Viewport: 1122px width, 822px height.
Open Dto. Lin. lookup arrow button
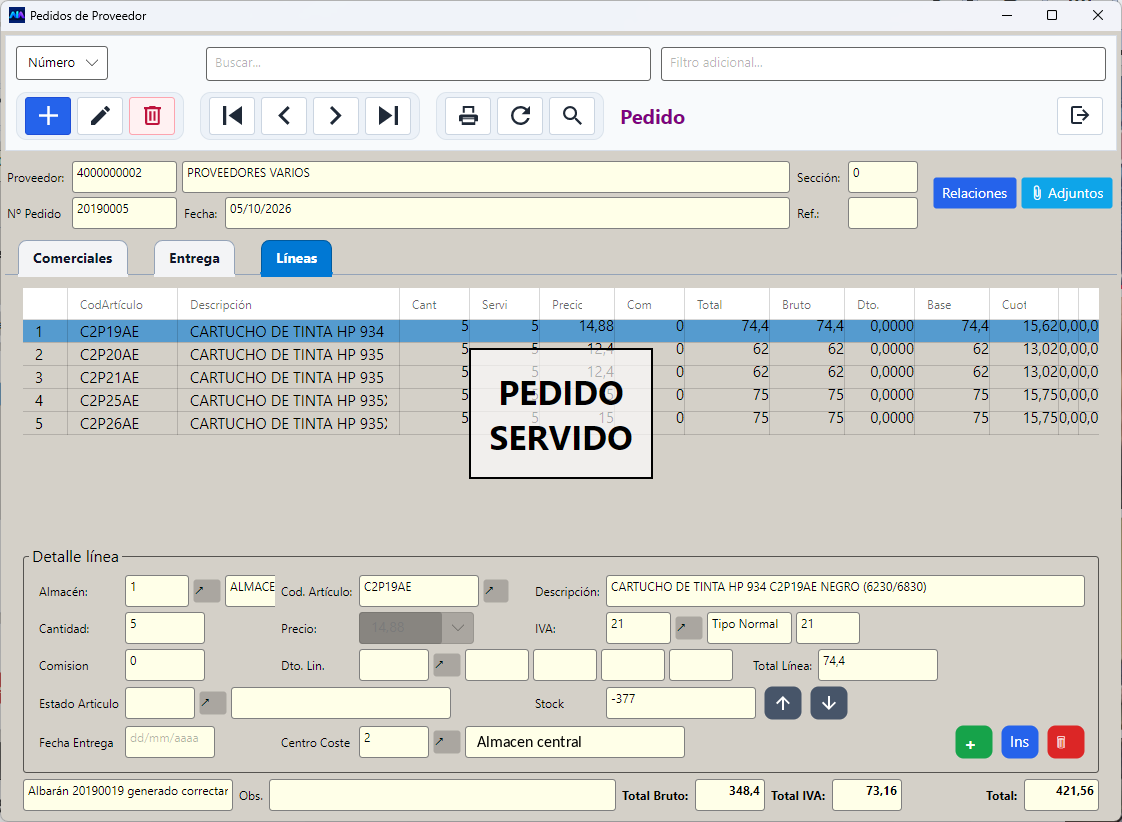coord(447,665)
